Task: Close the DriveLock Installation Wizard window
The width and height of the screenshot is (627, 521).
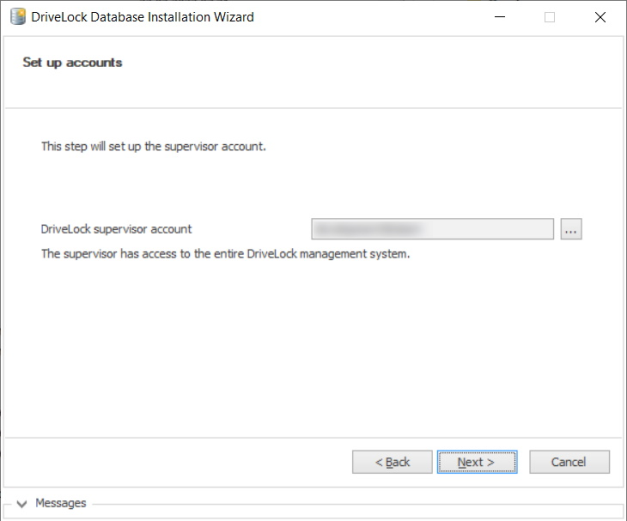Action: (x=600, y=17)
